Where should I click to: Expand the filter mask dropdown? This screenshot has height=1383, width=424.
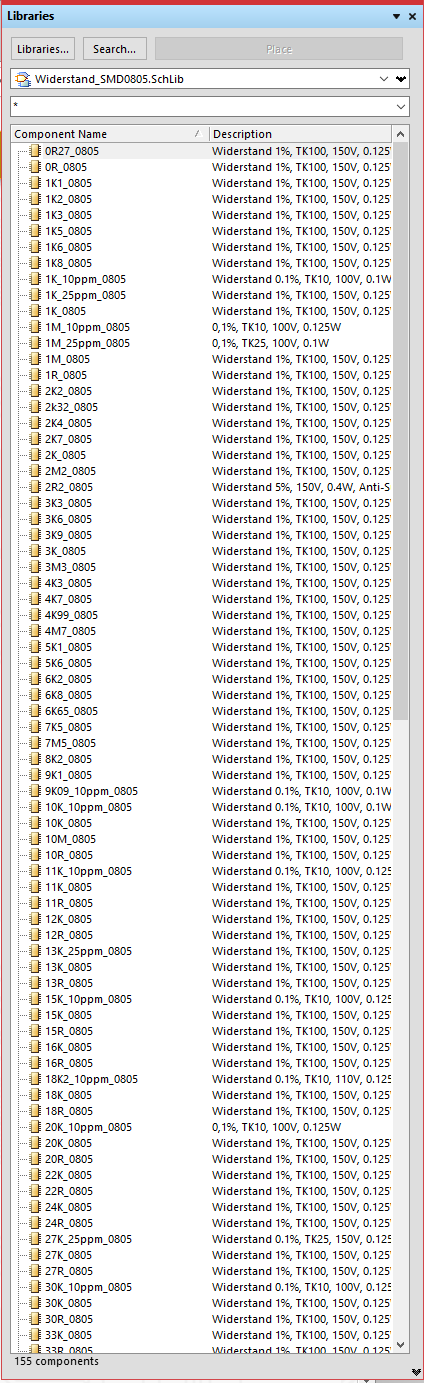coord(401,106)
